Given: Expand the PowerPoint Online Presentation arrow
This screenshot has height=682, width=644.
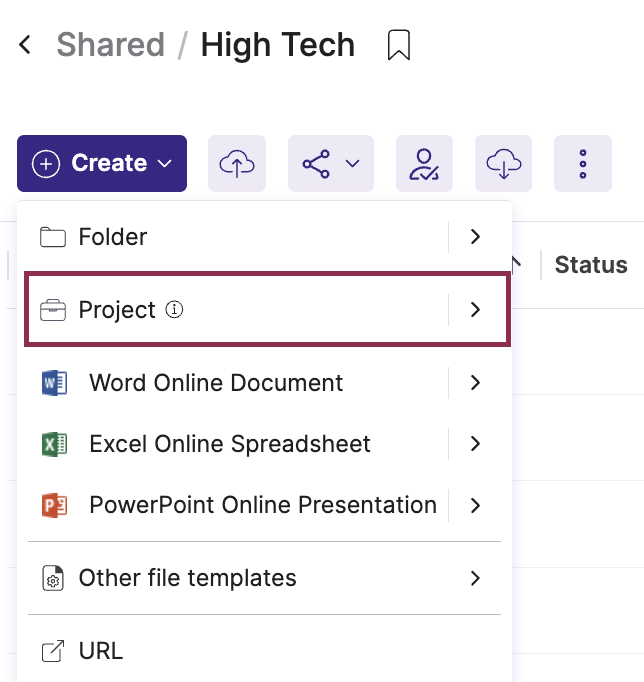Looking at the screenshot, I should point(475,505).
